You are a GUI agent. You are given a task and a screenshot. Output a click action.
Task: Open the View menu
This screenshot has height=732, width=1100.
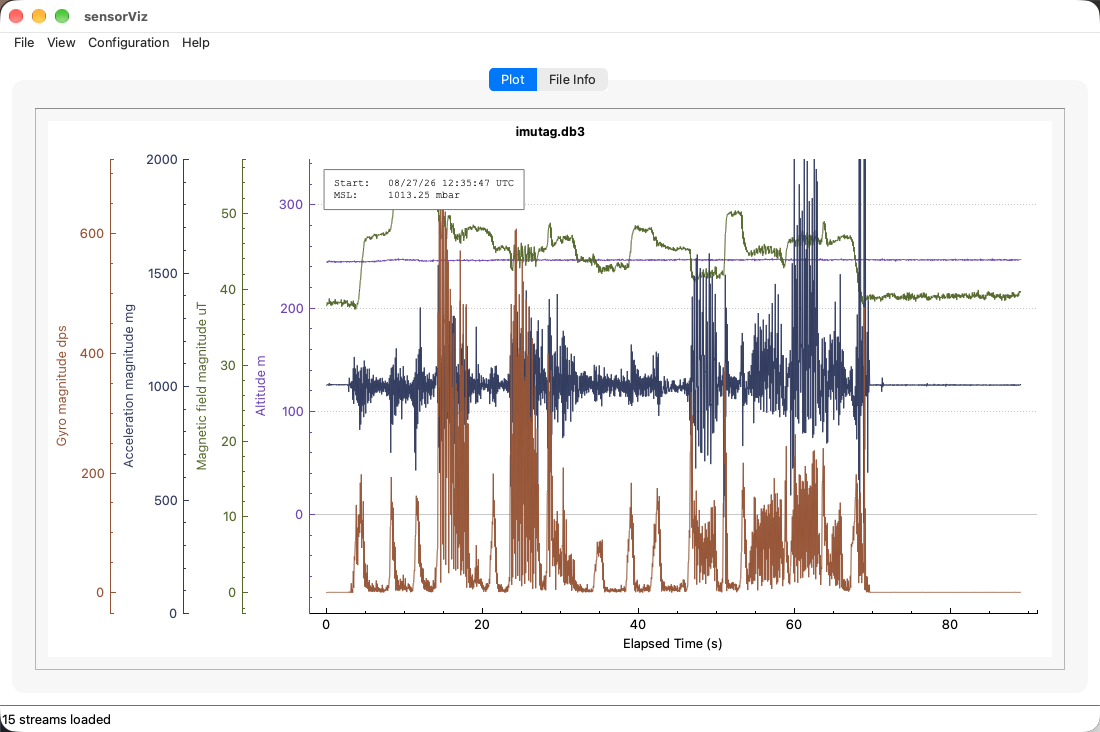point(61,42)
